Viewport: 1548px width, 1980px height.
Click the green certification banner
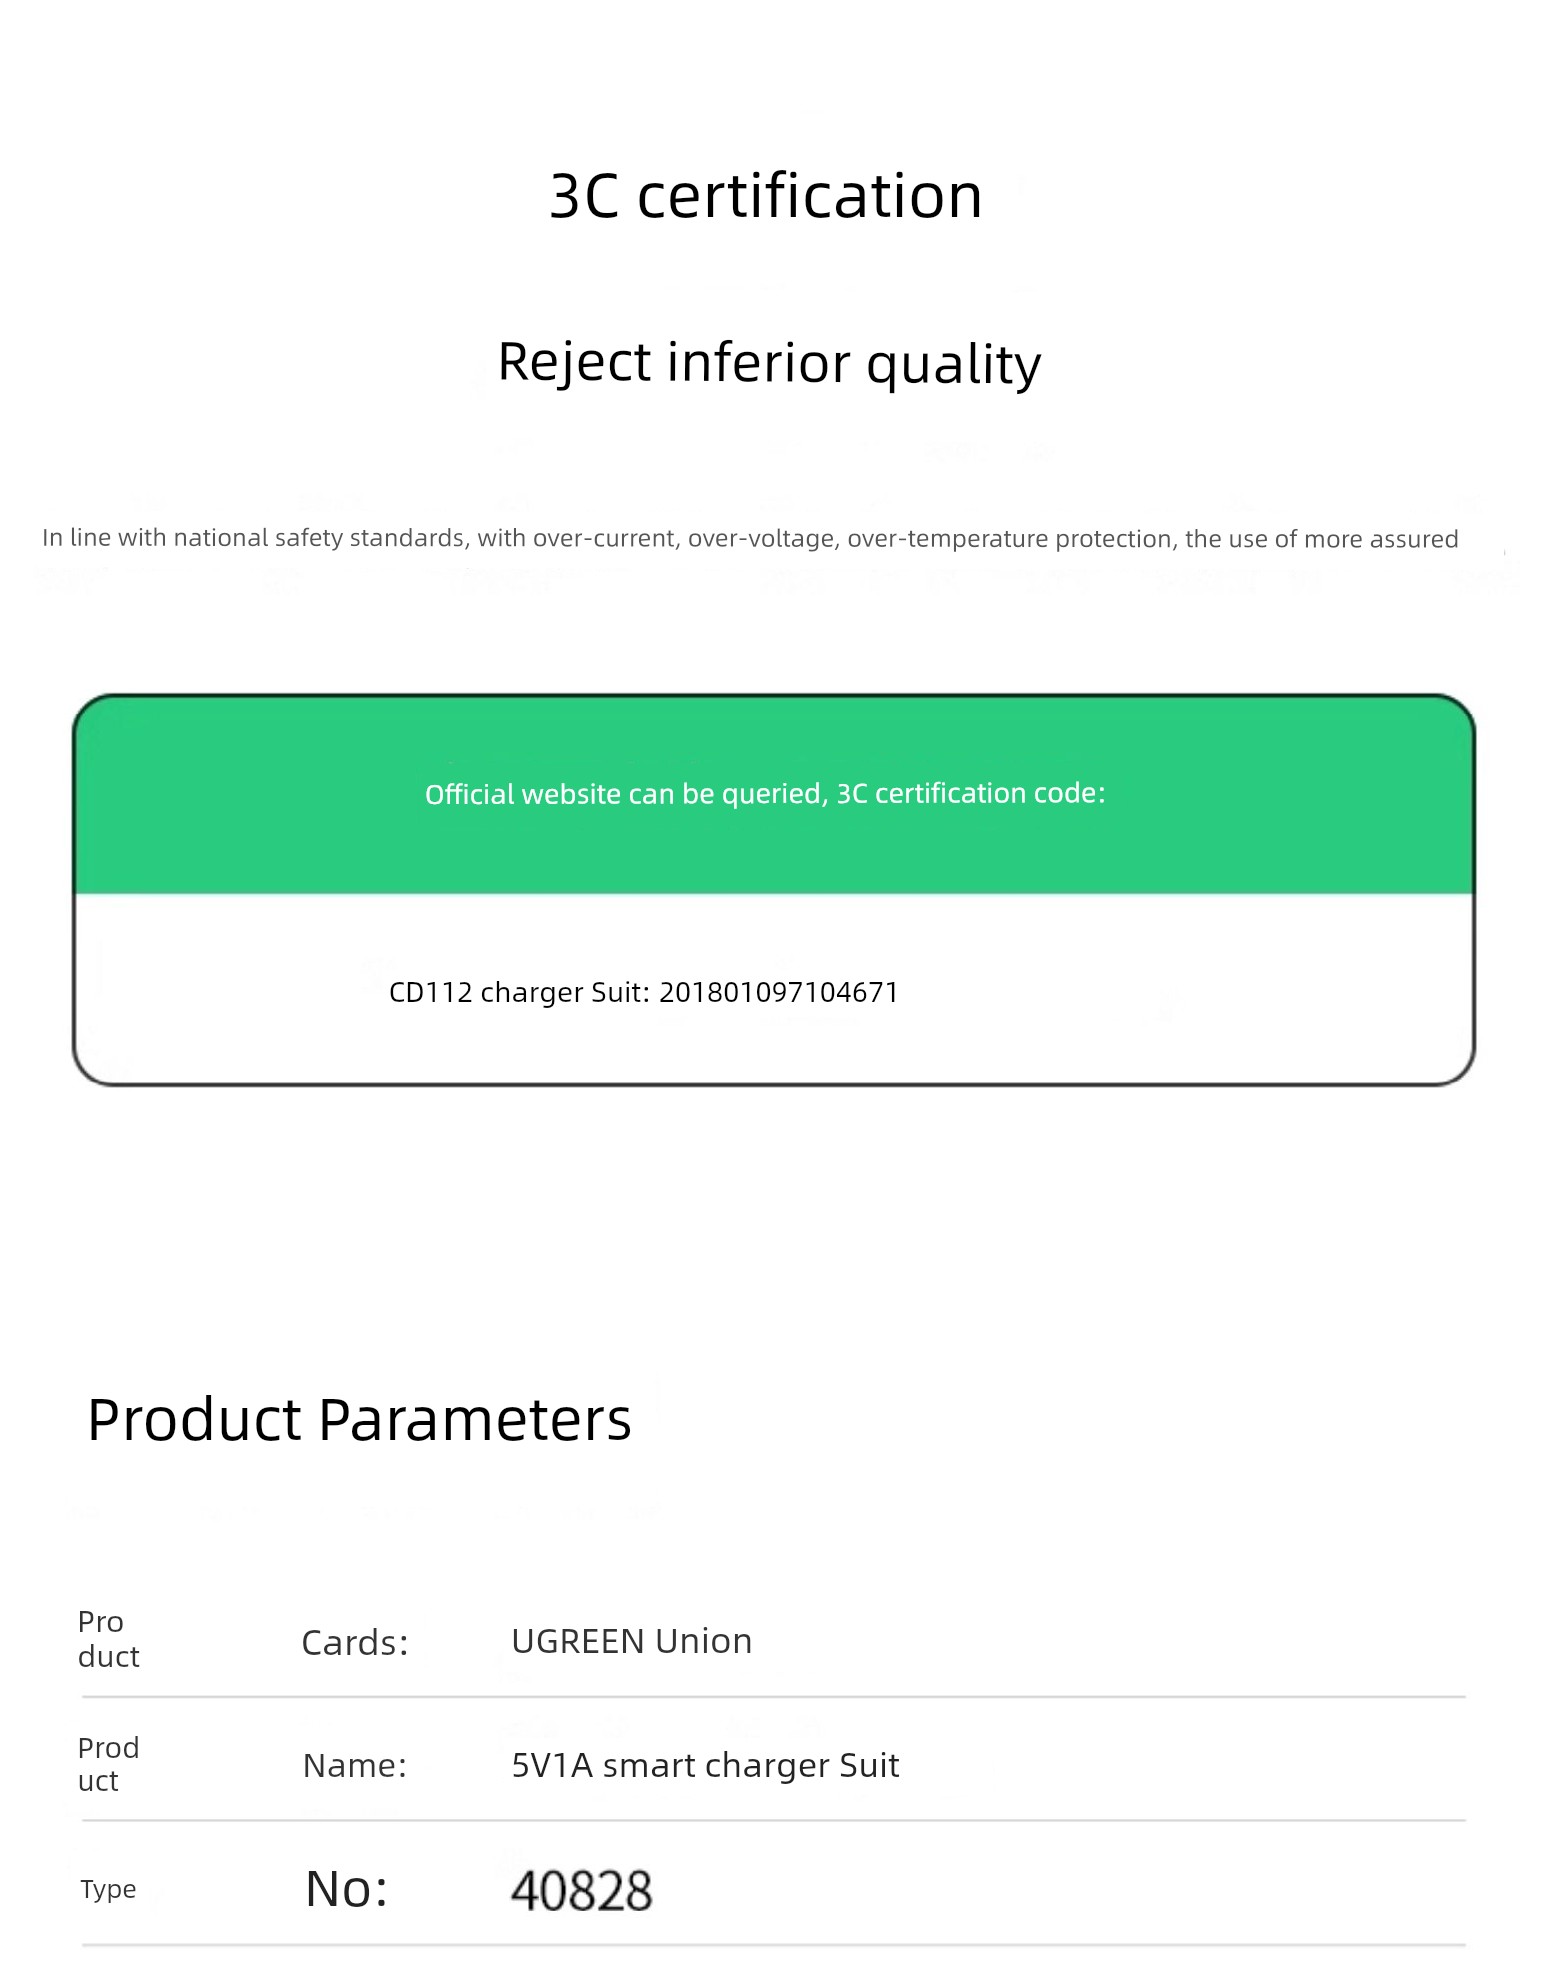tap(774, 795)
